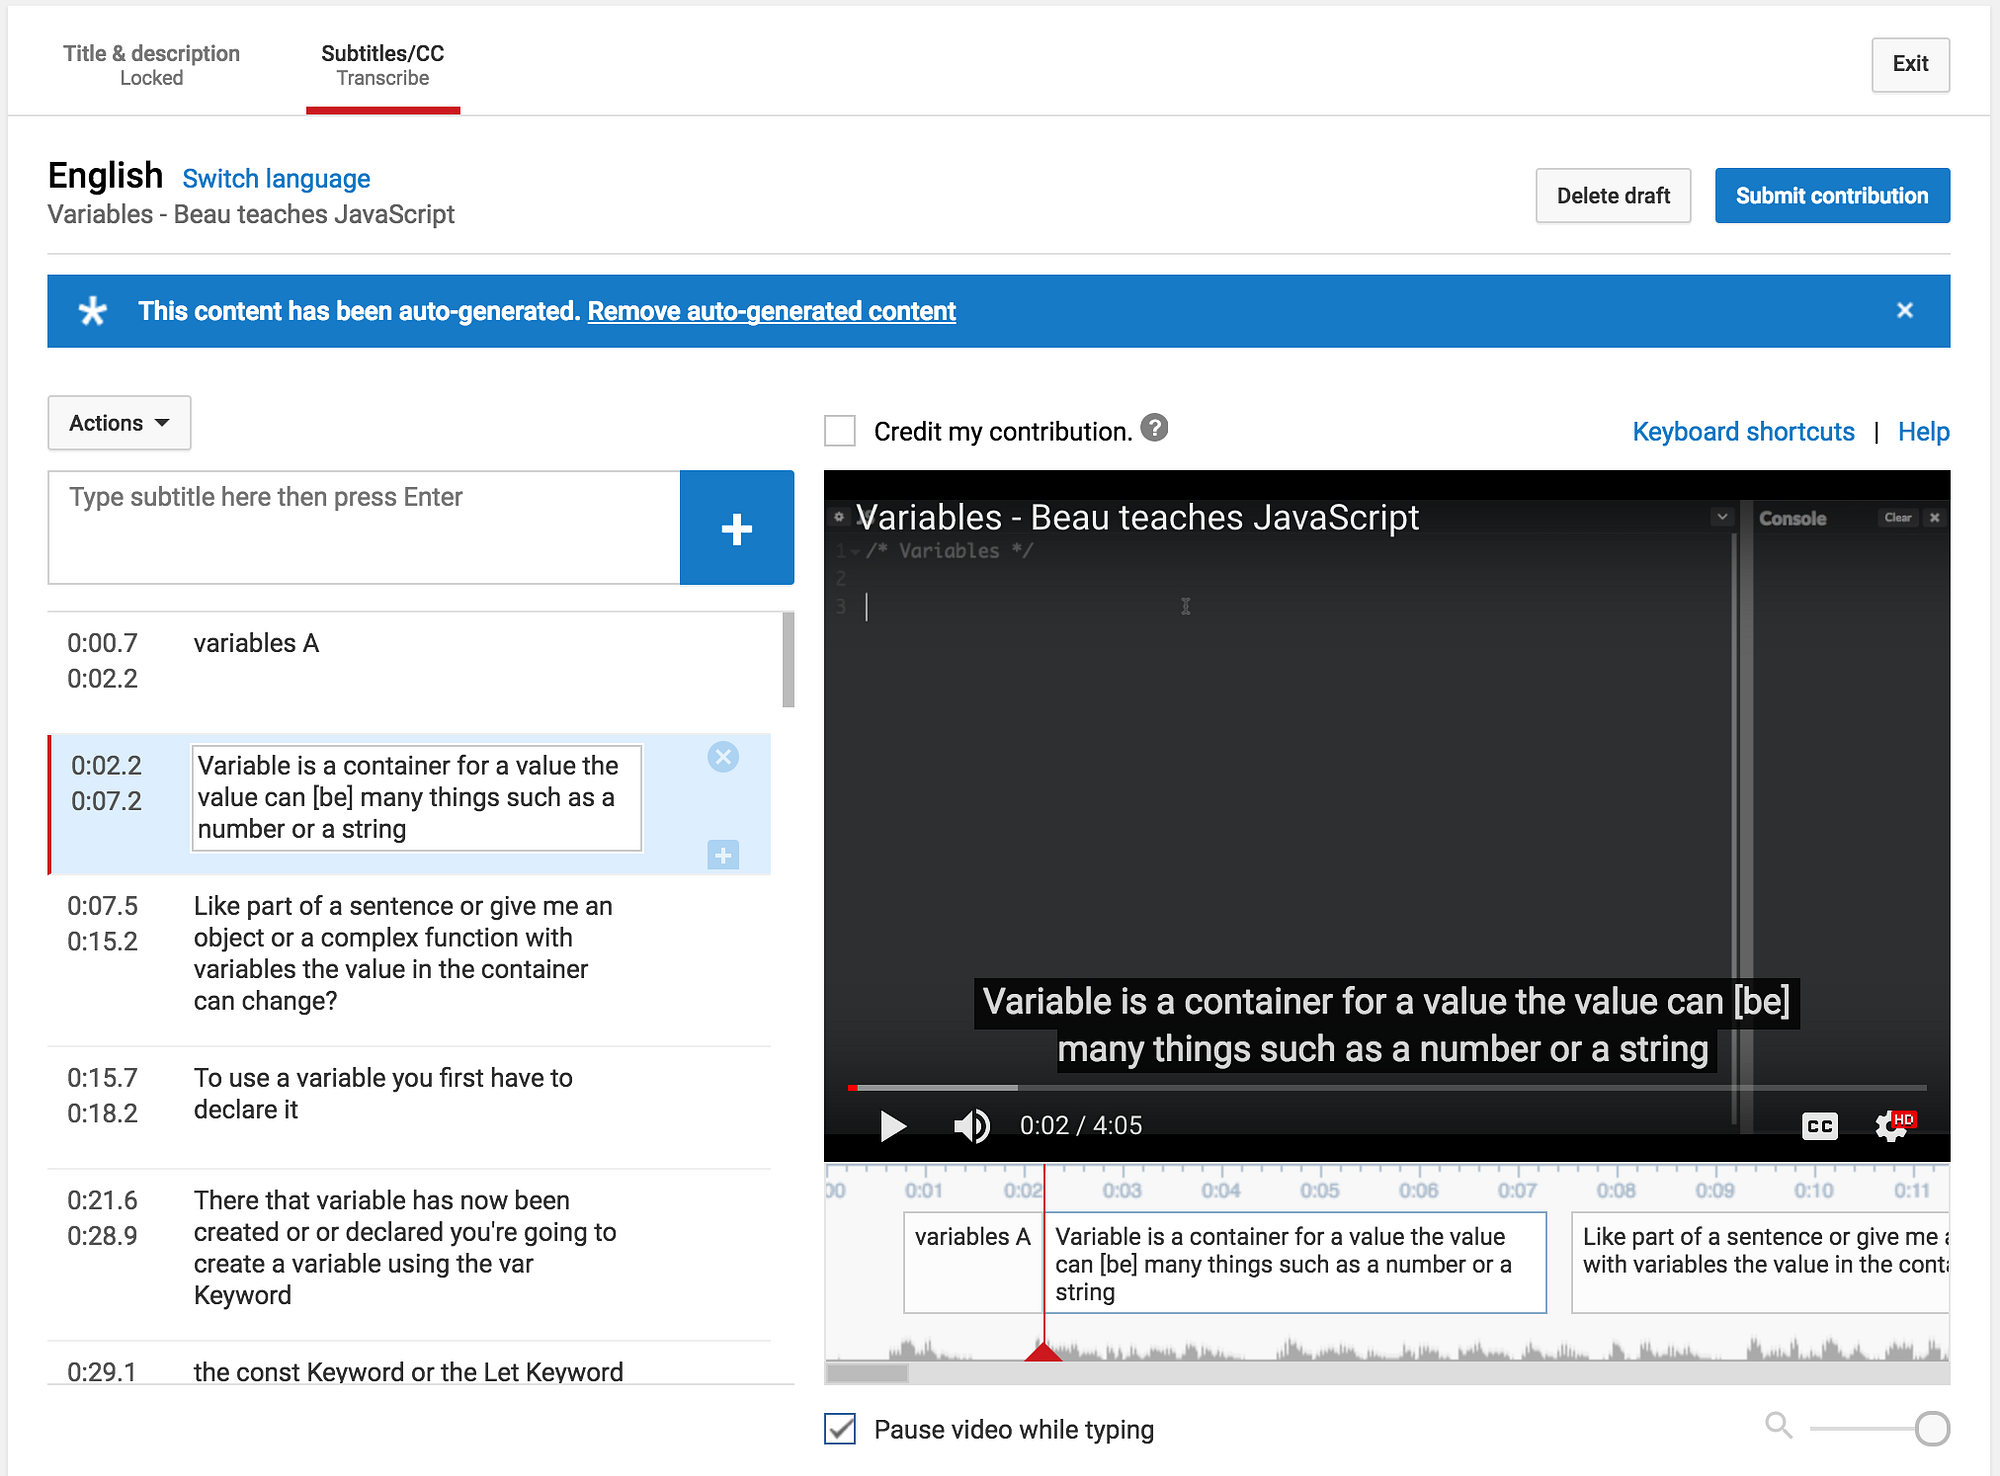Delete the subtitle at 0:02.2 with the X icon
Screen dimensions: 2000x1476
click(x=722, y=757)
